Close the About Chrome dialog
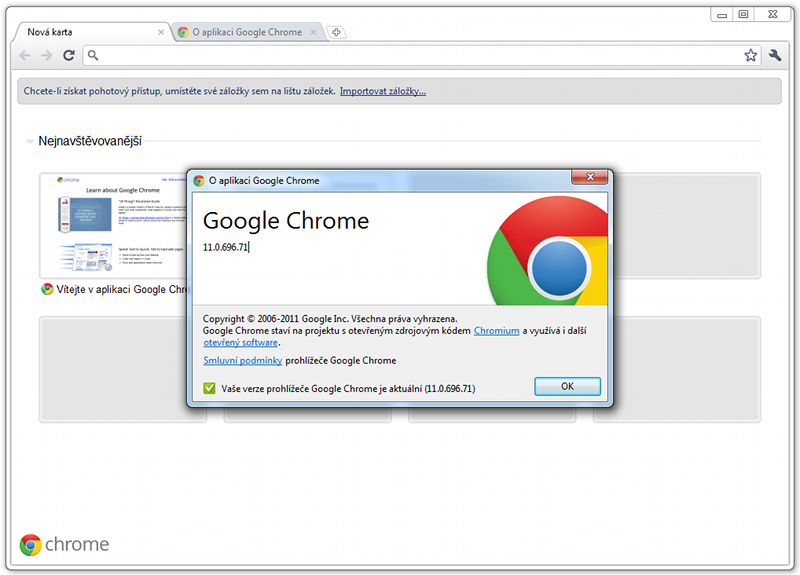The width and height of the screenshot is (800, 575). [590, 177]
